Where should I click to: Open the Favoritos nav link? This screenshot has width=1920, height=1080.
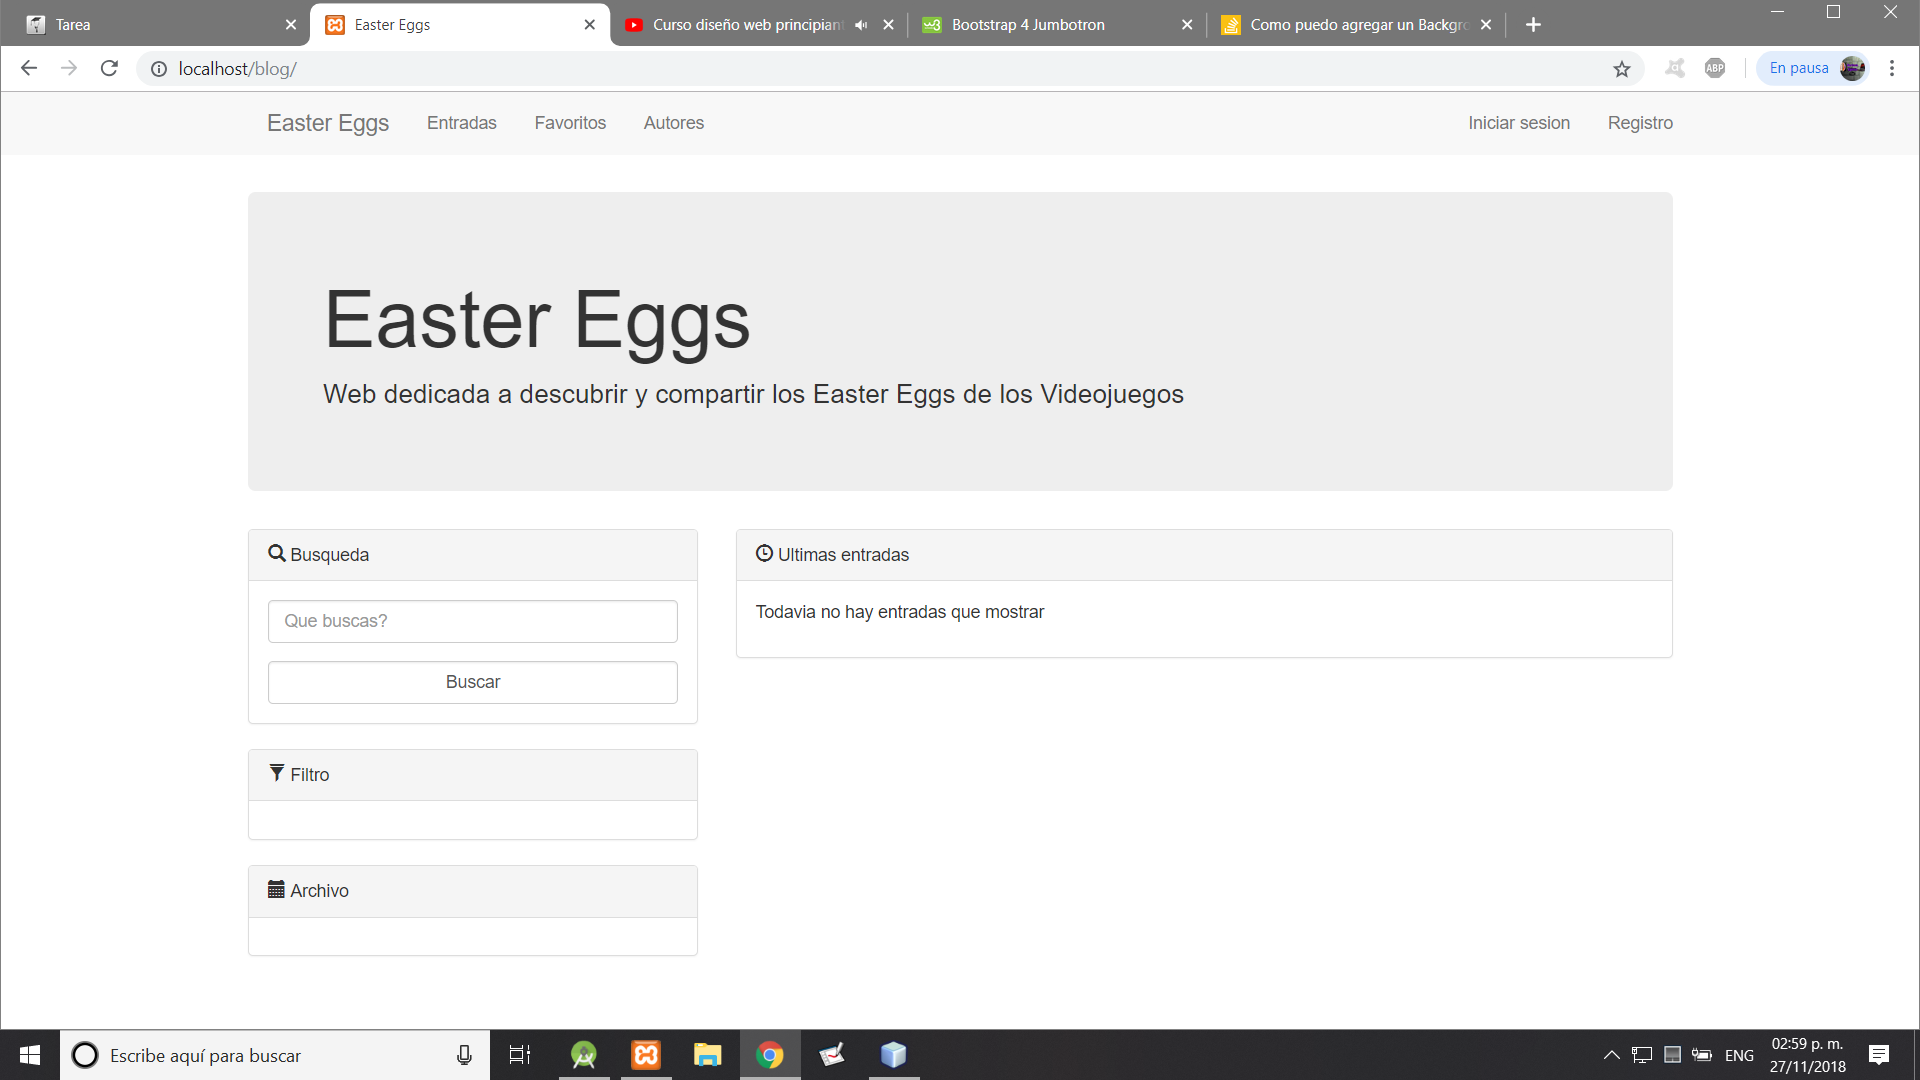pos(570,123)
